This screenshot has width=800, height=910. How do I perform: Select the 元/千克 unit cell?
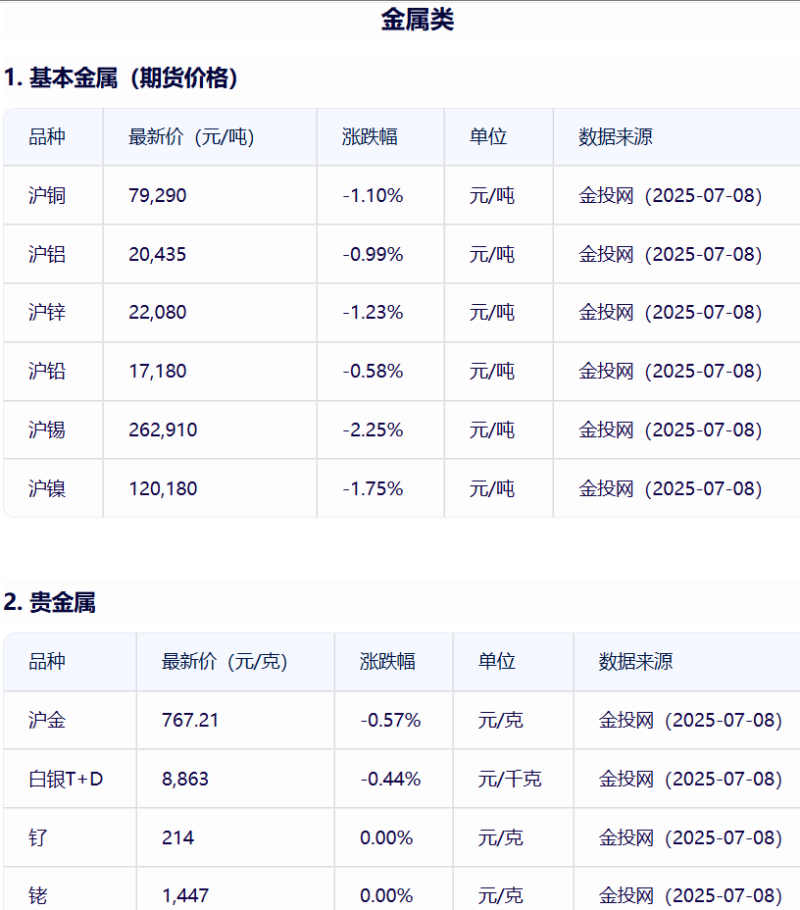(x=509, y=779)
